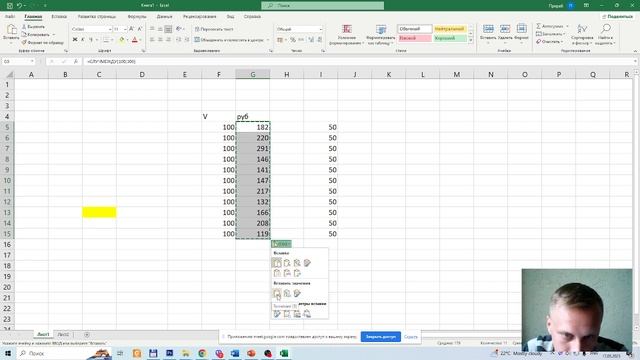Image resolution: width=640 pixels, height=360 pixels.
Task: Click the red font color icon
Action: 135,40
